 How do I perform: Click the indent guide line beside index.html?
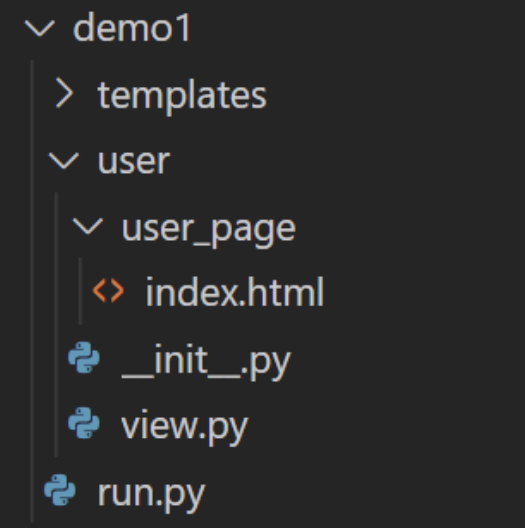tap(80, 291)
